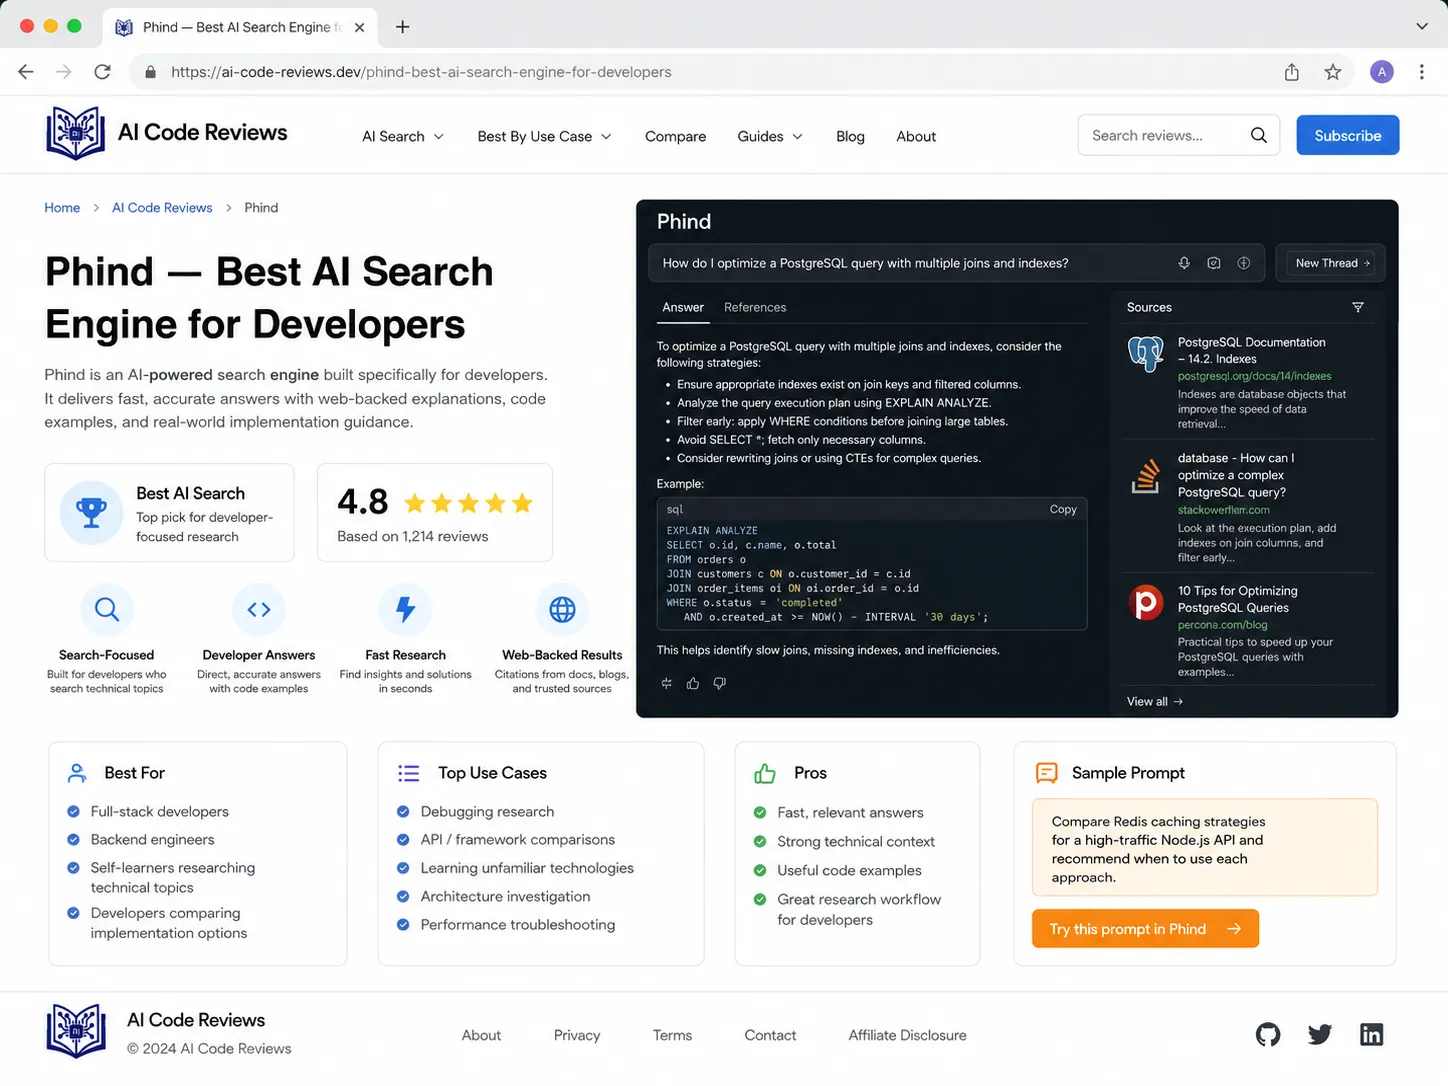Click the 4.8 star rating card

(435, 512)
